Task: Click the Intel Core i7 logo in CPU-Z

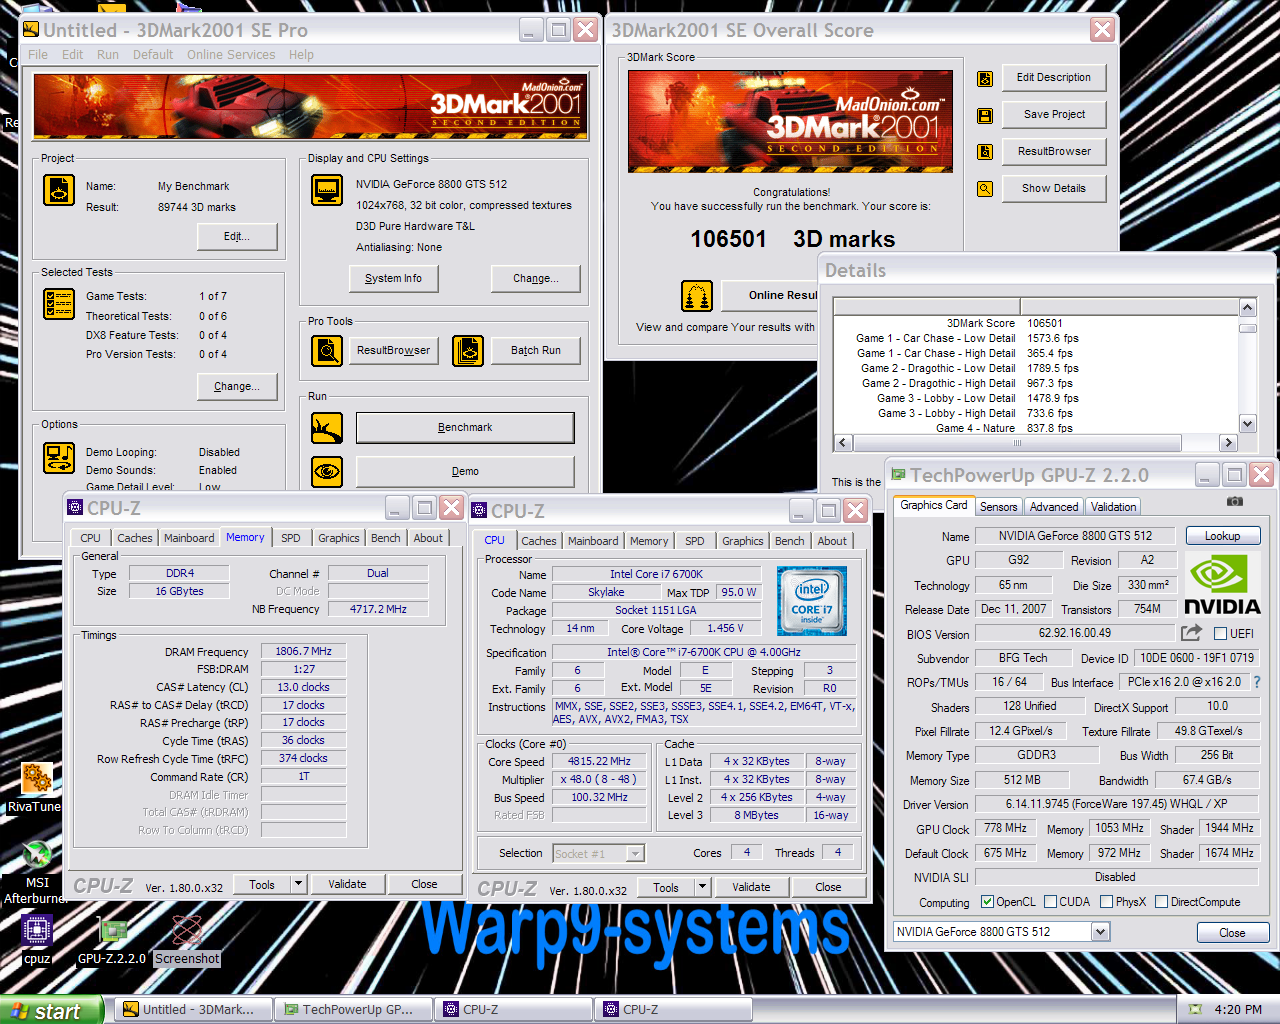Action: click(x=812, y=601)
